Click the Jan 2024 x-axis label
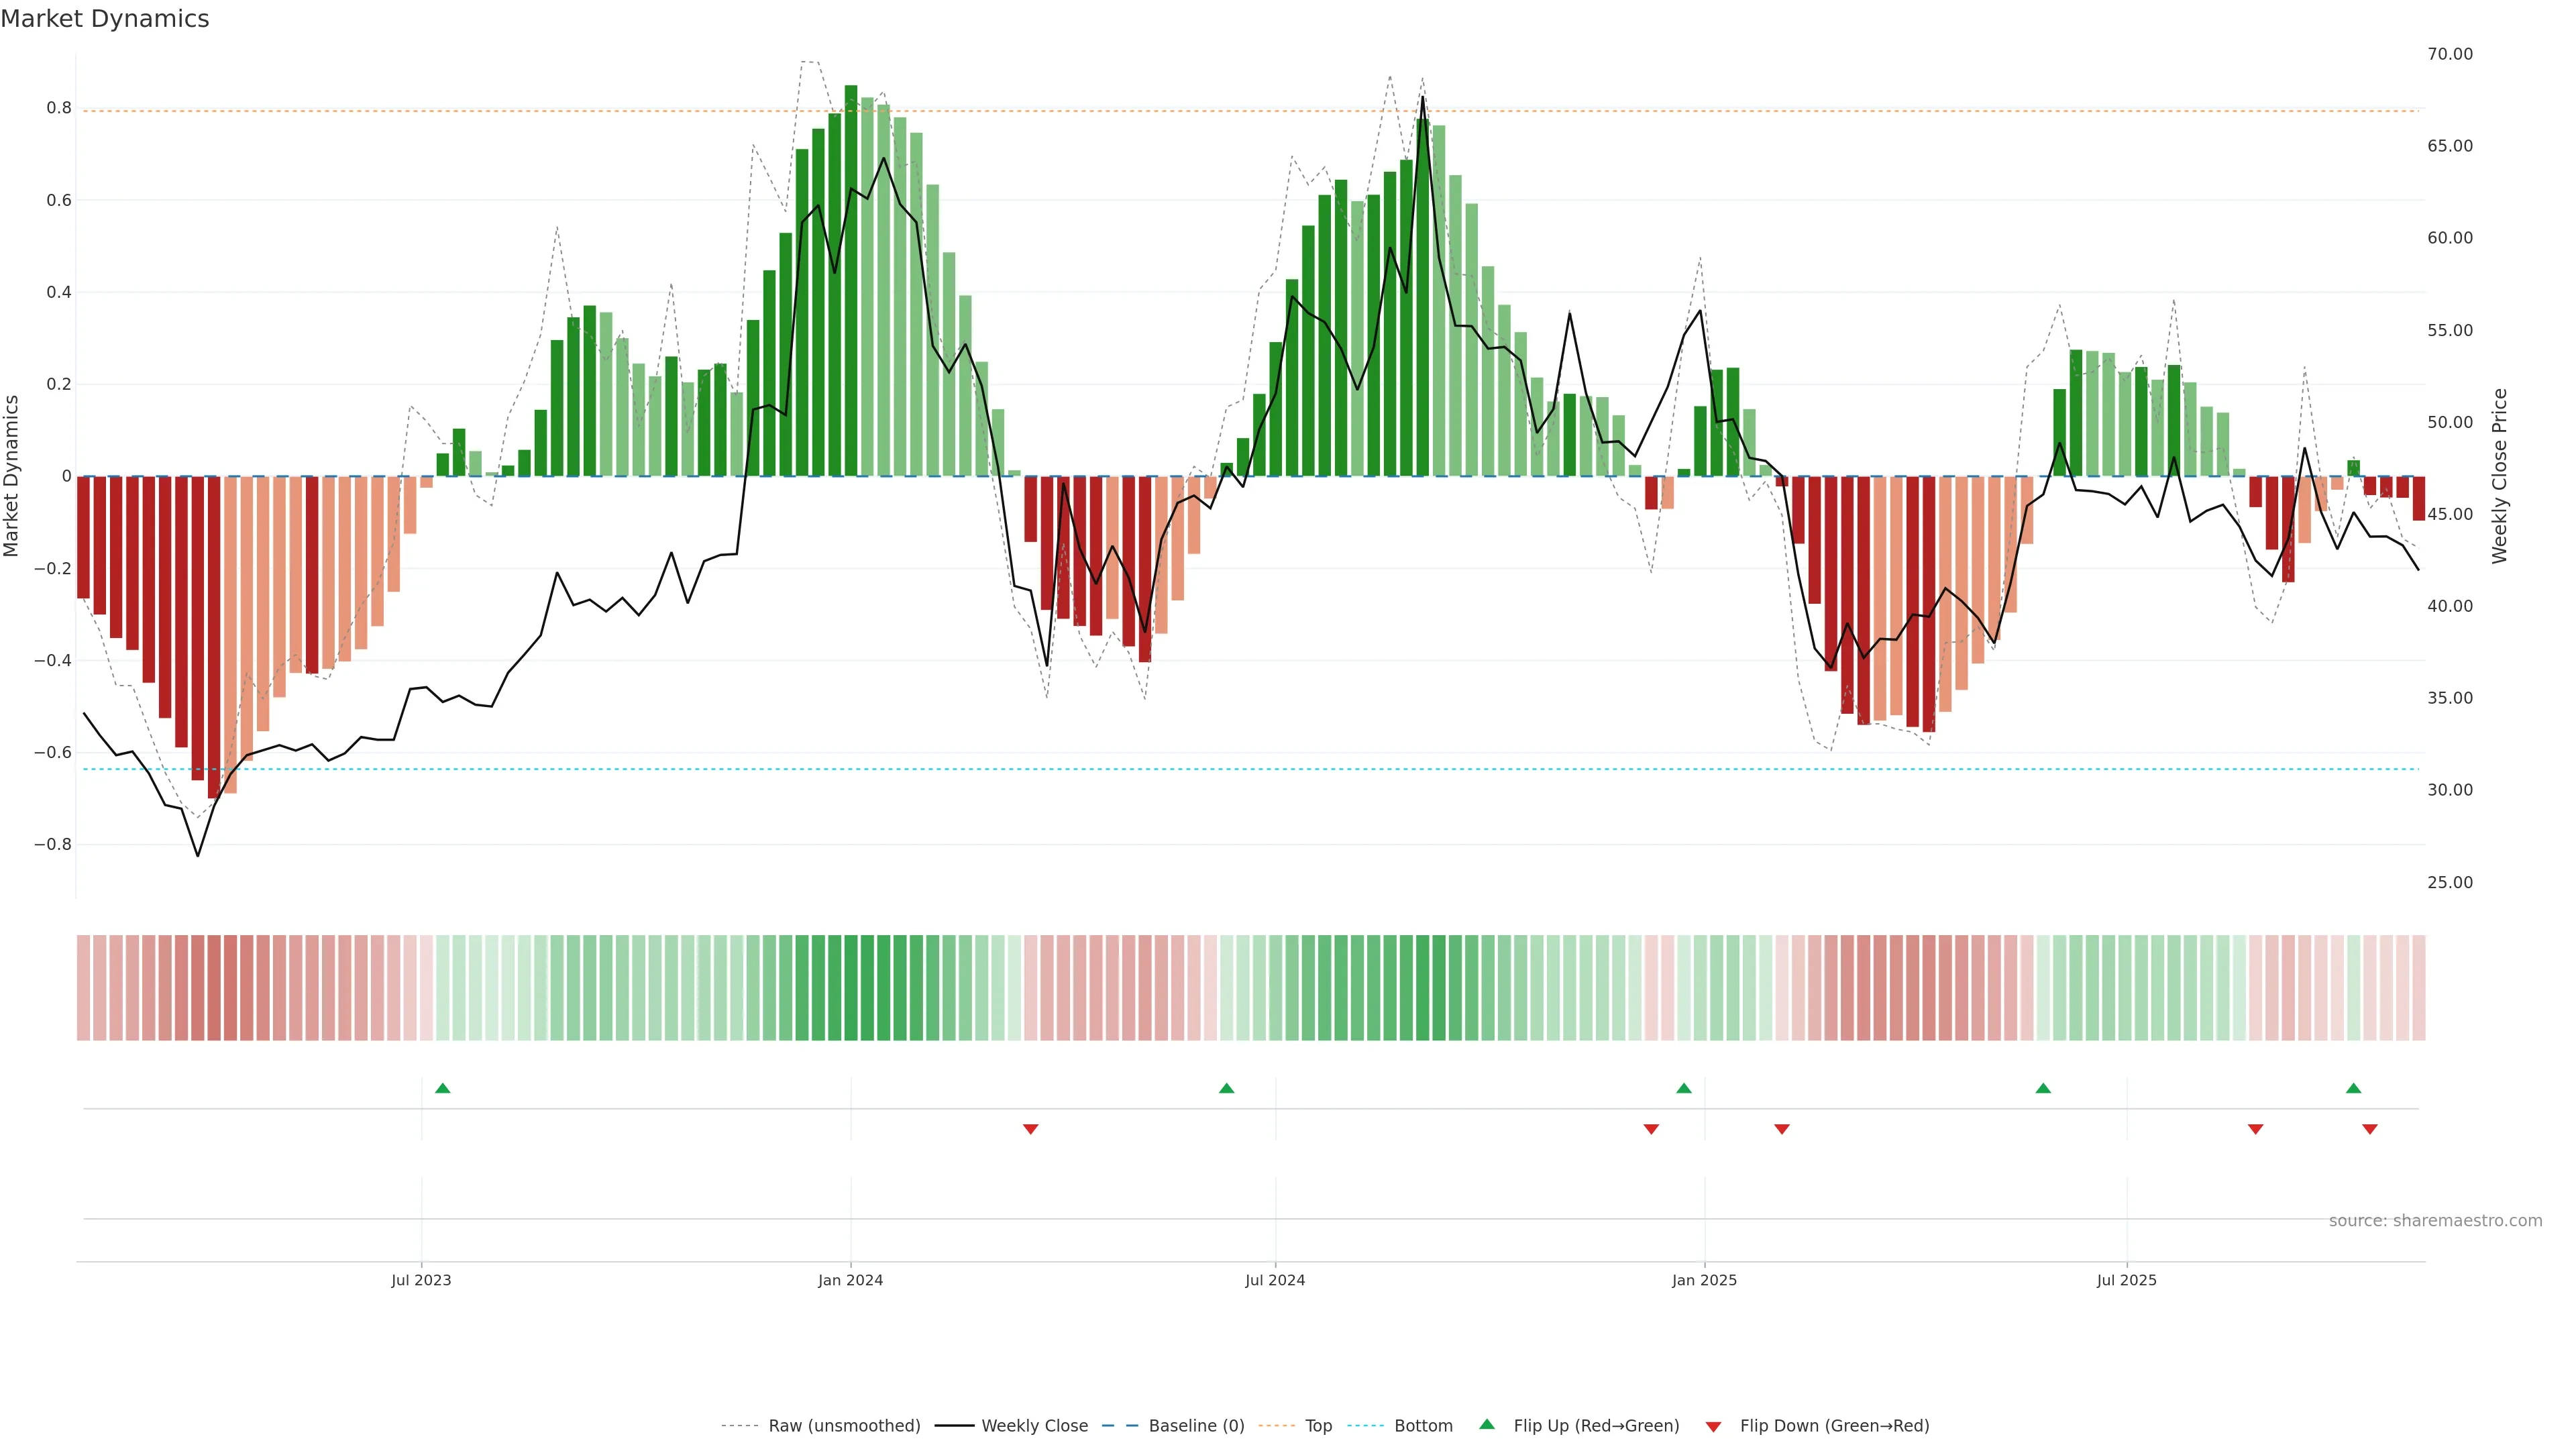The image size is (2576, 1449). point(850,1280)
